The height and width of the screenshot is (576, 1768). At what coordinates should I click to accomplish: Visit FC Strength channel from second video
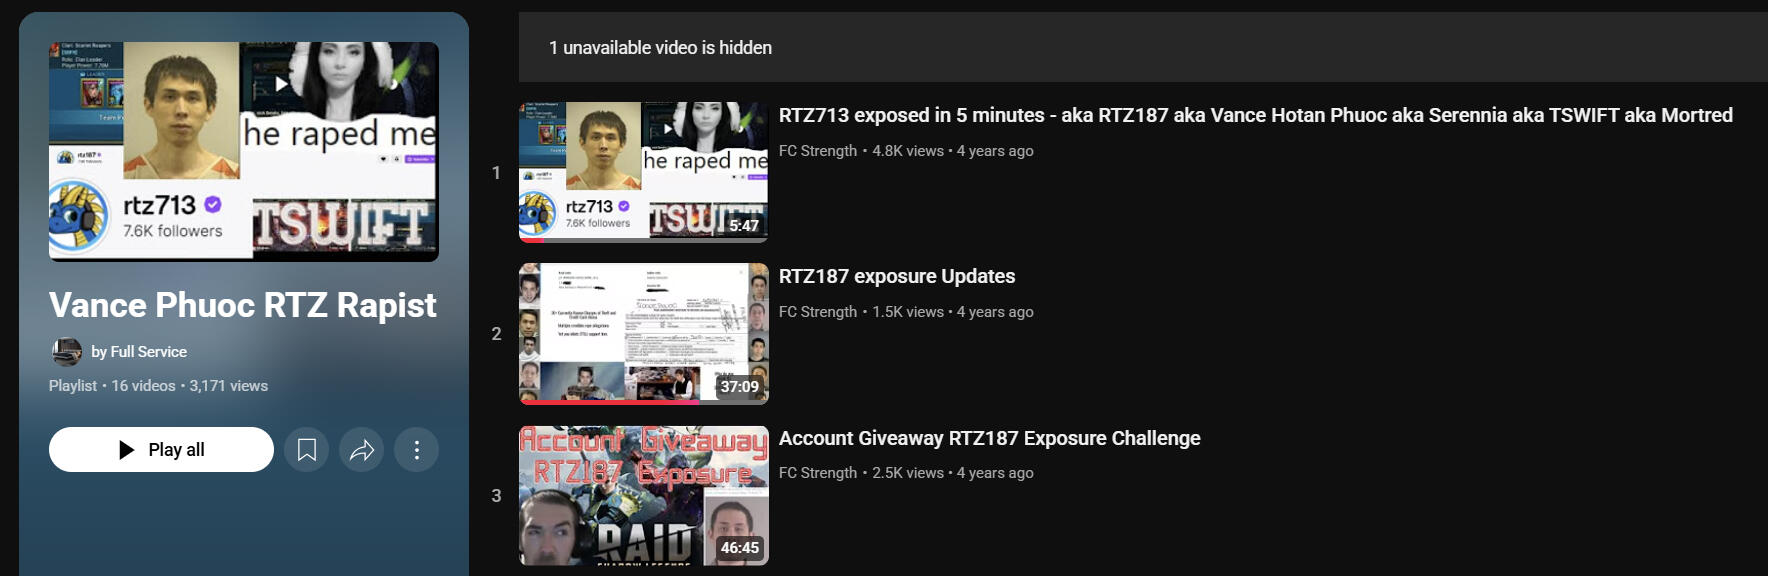click(818, 312)
